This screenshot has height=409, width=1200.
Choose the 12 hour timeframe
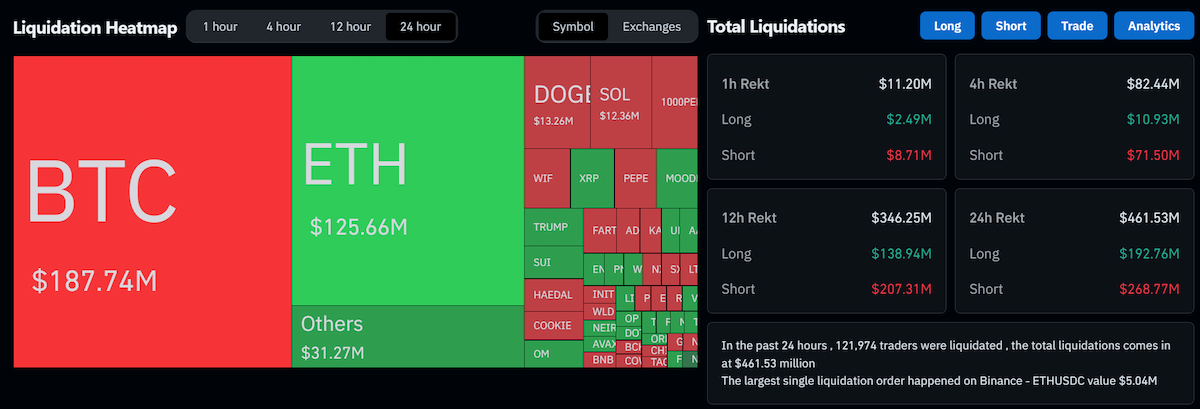tap(351, 27)
